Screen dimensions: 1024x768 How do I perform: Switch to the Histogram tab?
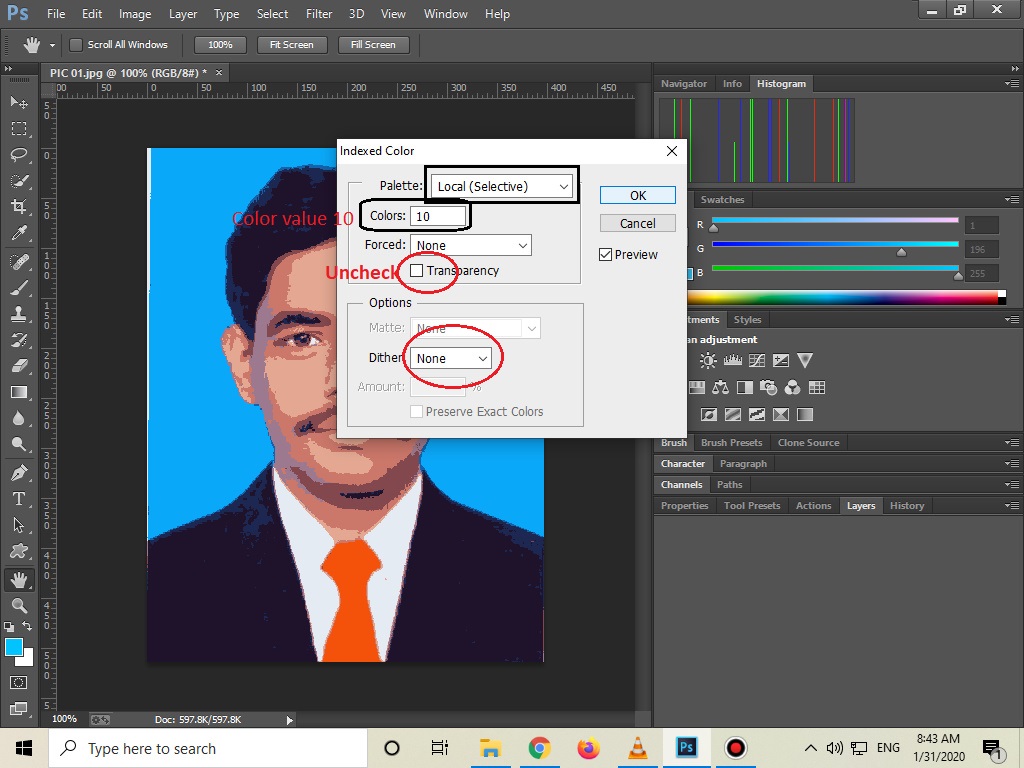[x=781, y=83]
